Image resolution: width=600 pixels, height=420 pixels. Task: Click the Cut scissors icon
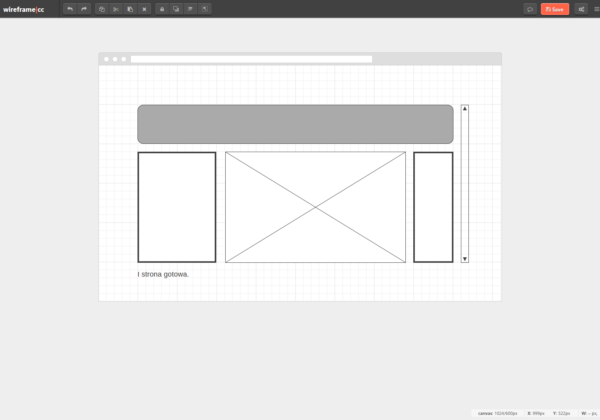(x=116, y=9)
